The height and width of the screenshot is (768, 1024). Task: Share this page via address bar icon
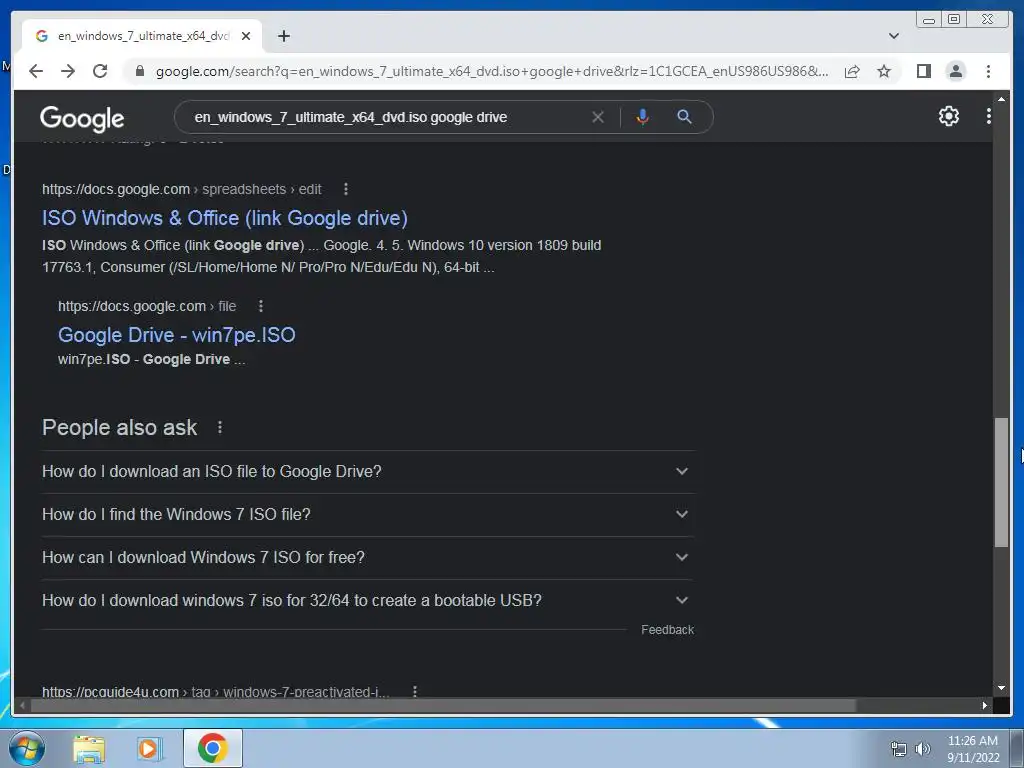point(852,71)
